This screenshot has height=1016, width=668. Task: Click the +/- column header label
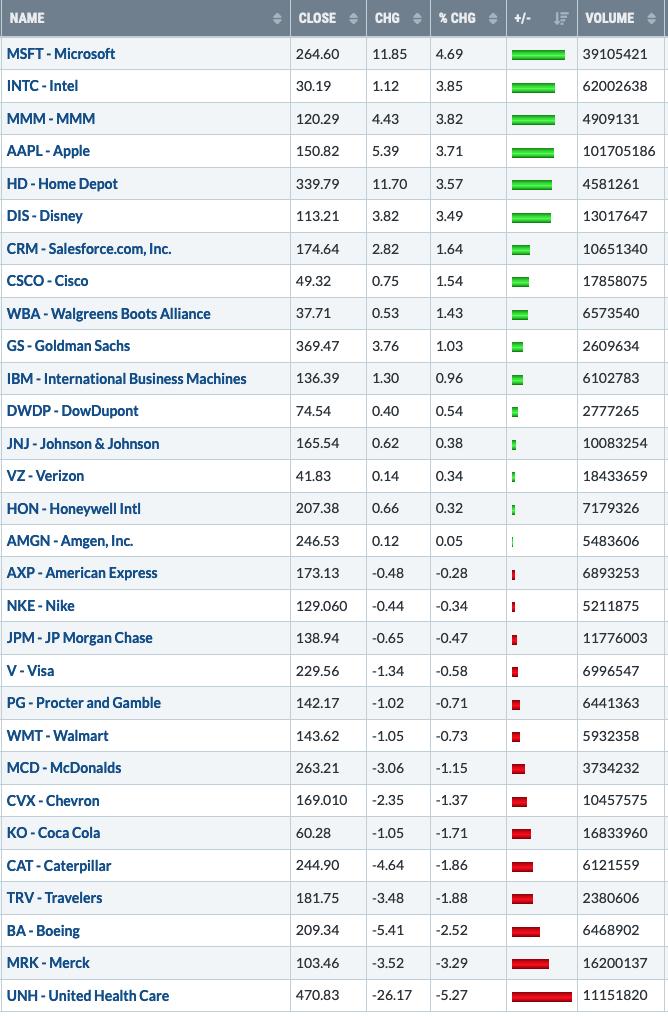tap(522, 18)
